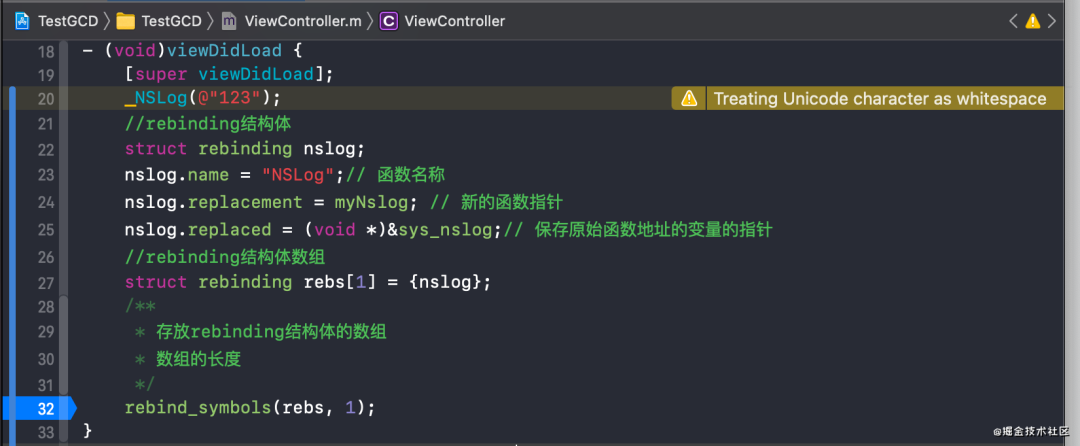The height and width of the screenshot is (446, 1080).
Task: Click the TestGCD project icon in jump bar
Action: [x=22, y=20]
